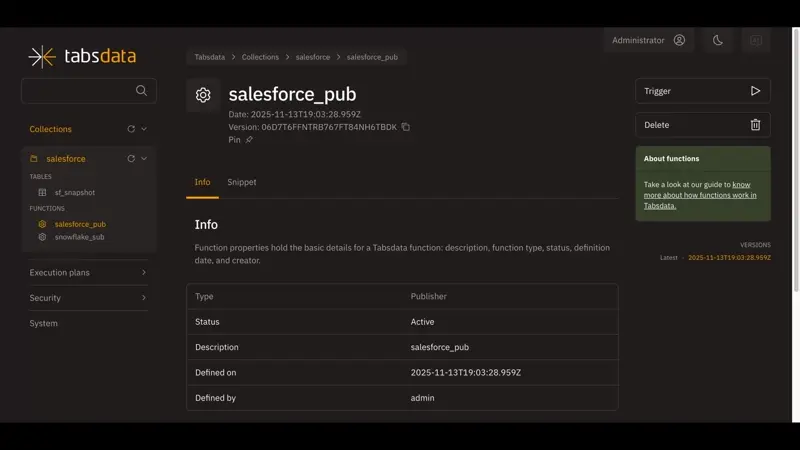Click the Version text line

tap(312, 127)
